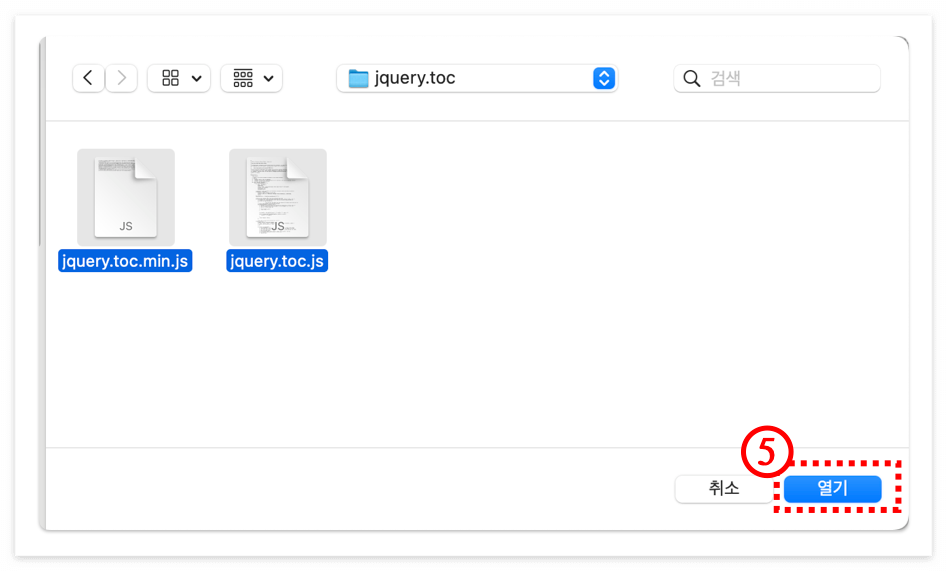Click the magnifying glass search icon
The image size is (947, 571).
pos(692,78)
